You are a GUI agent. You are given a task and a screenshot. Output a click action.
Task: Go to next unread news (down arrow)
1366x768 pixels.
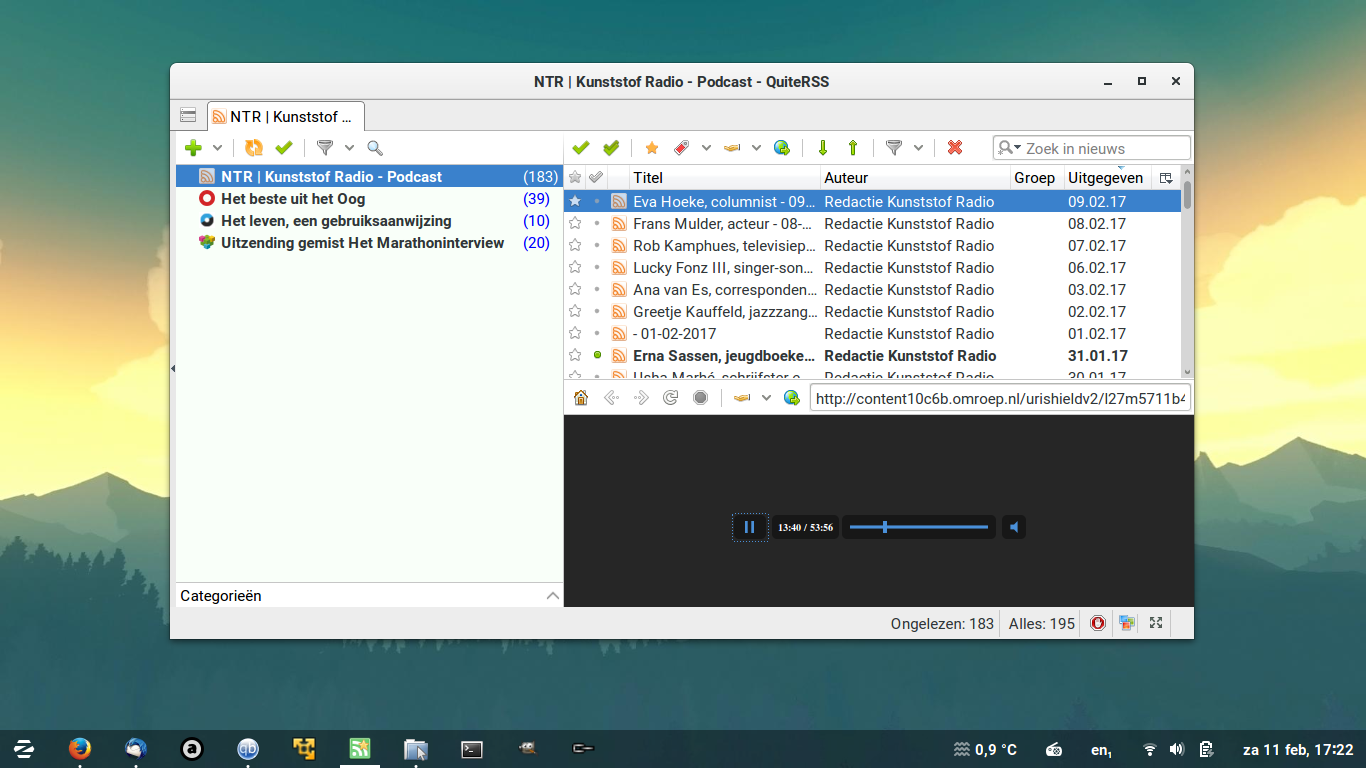823,148
